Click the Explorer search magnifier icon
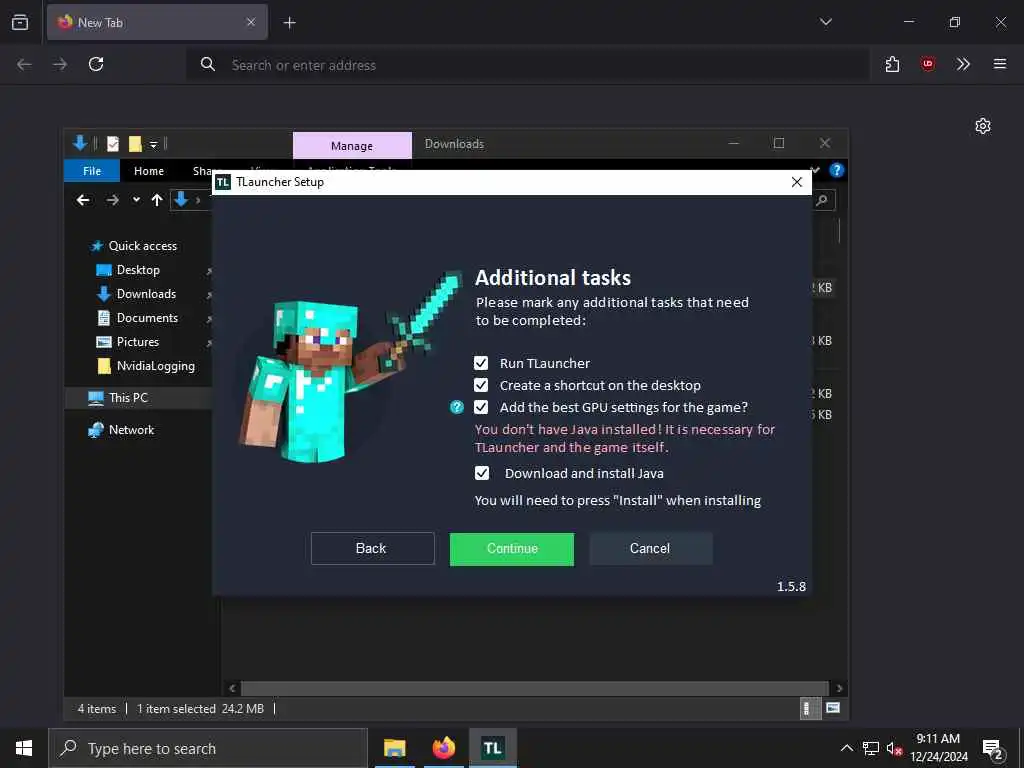 [822, 200]
